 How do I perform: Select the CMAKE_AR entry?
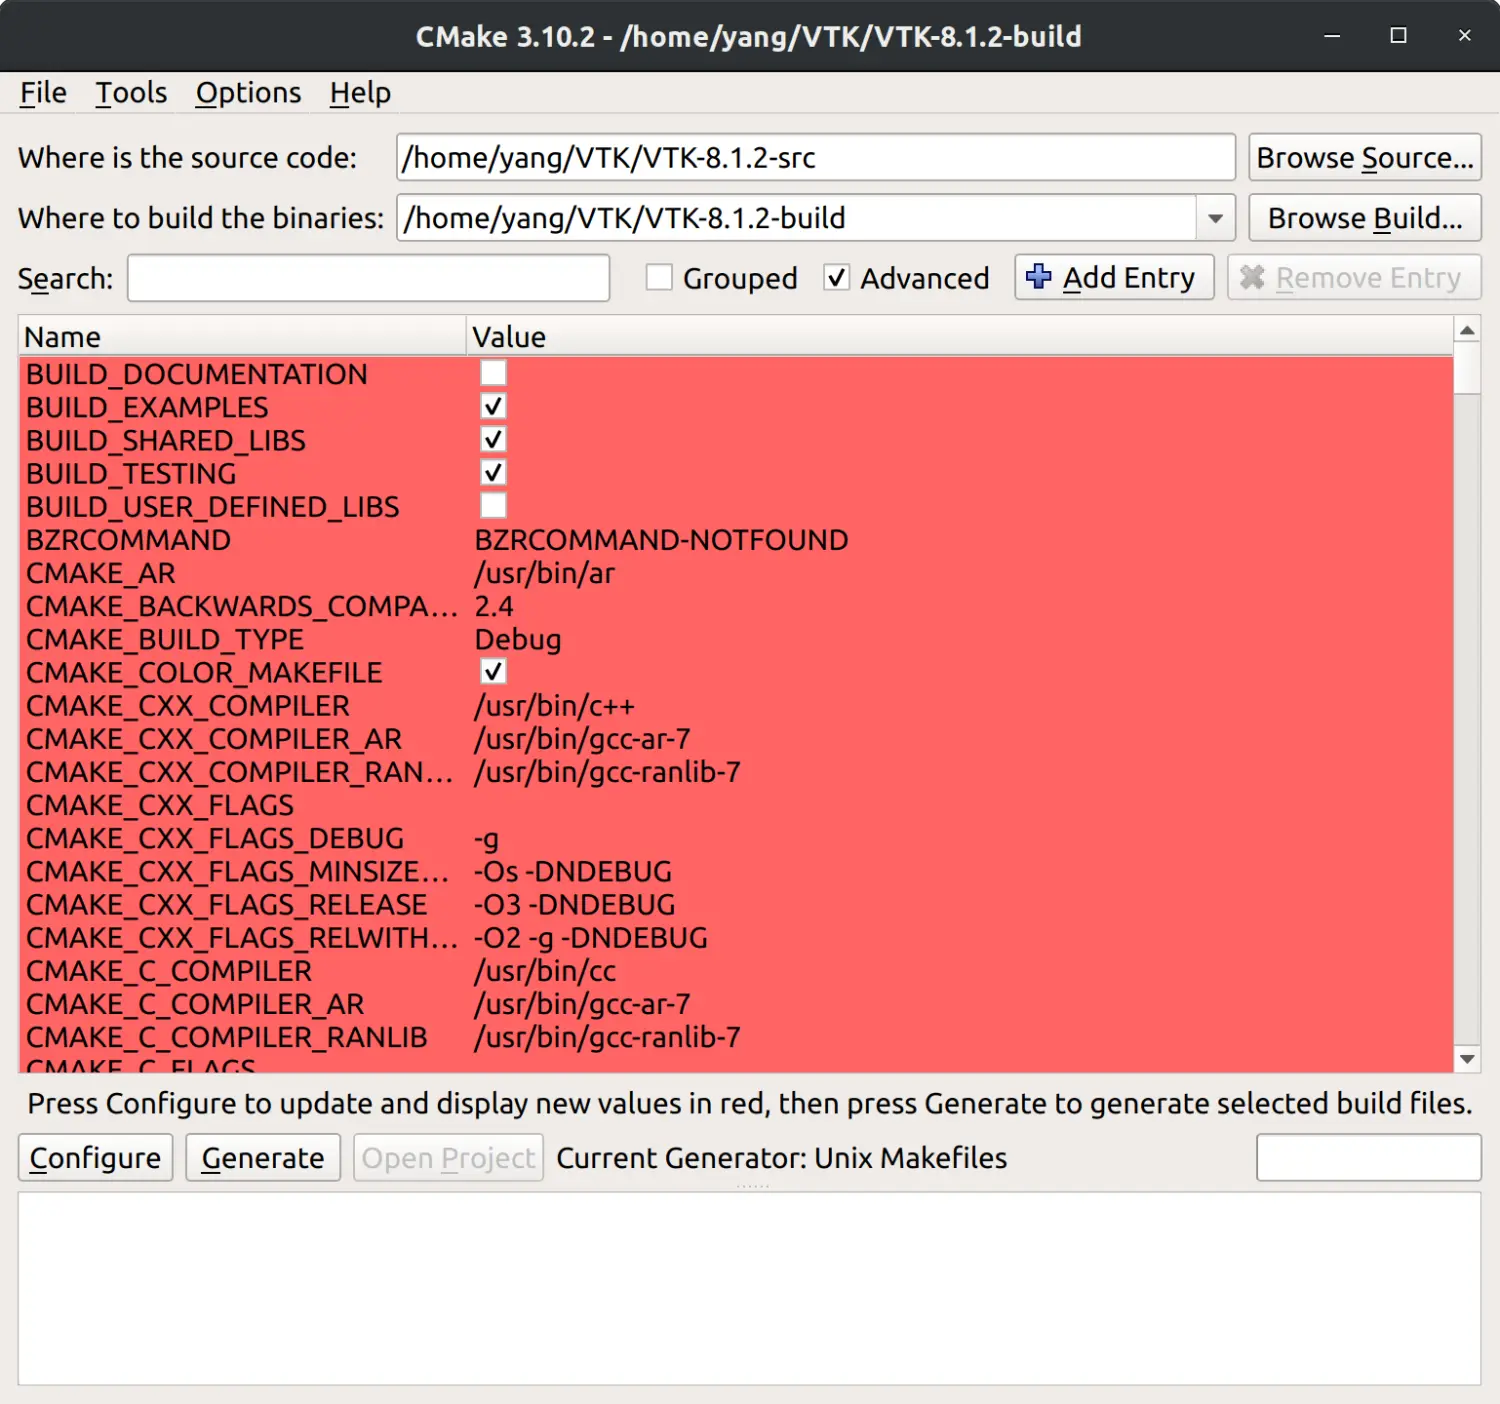[100, 573]
